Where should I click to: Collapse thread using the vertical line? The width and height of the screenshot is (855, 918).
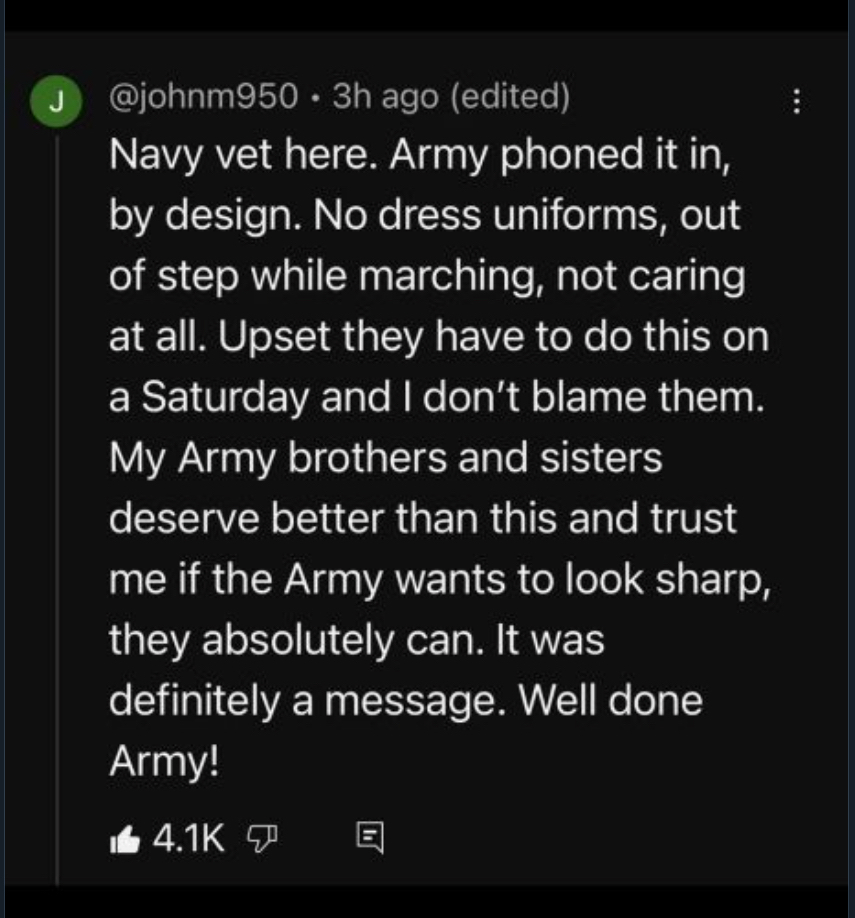[56, 500]
